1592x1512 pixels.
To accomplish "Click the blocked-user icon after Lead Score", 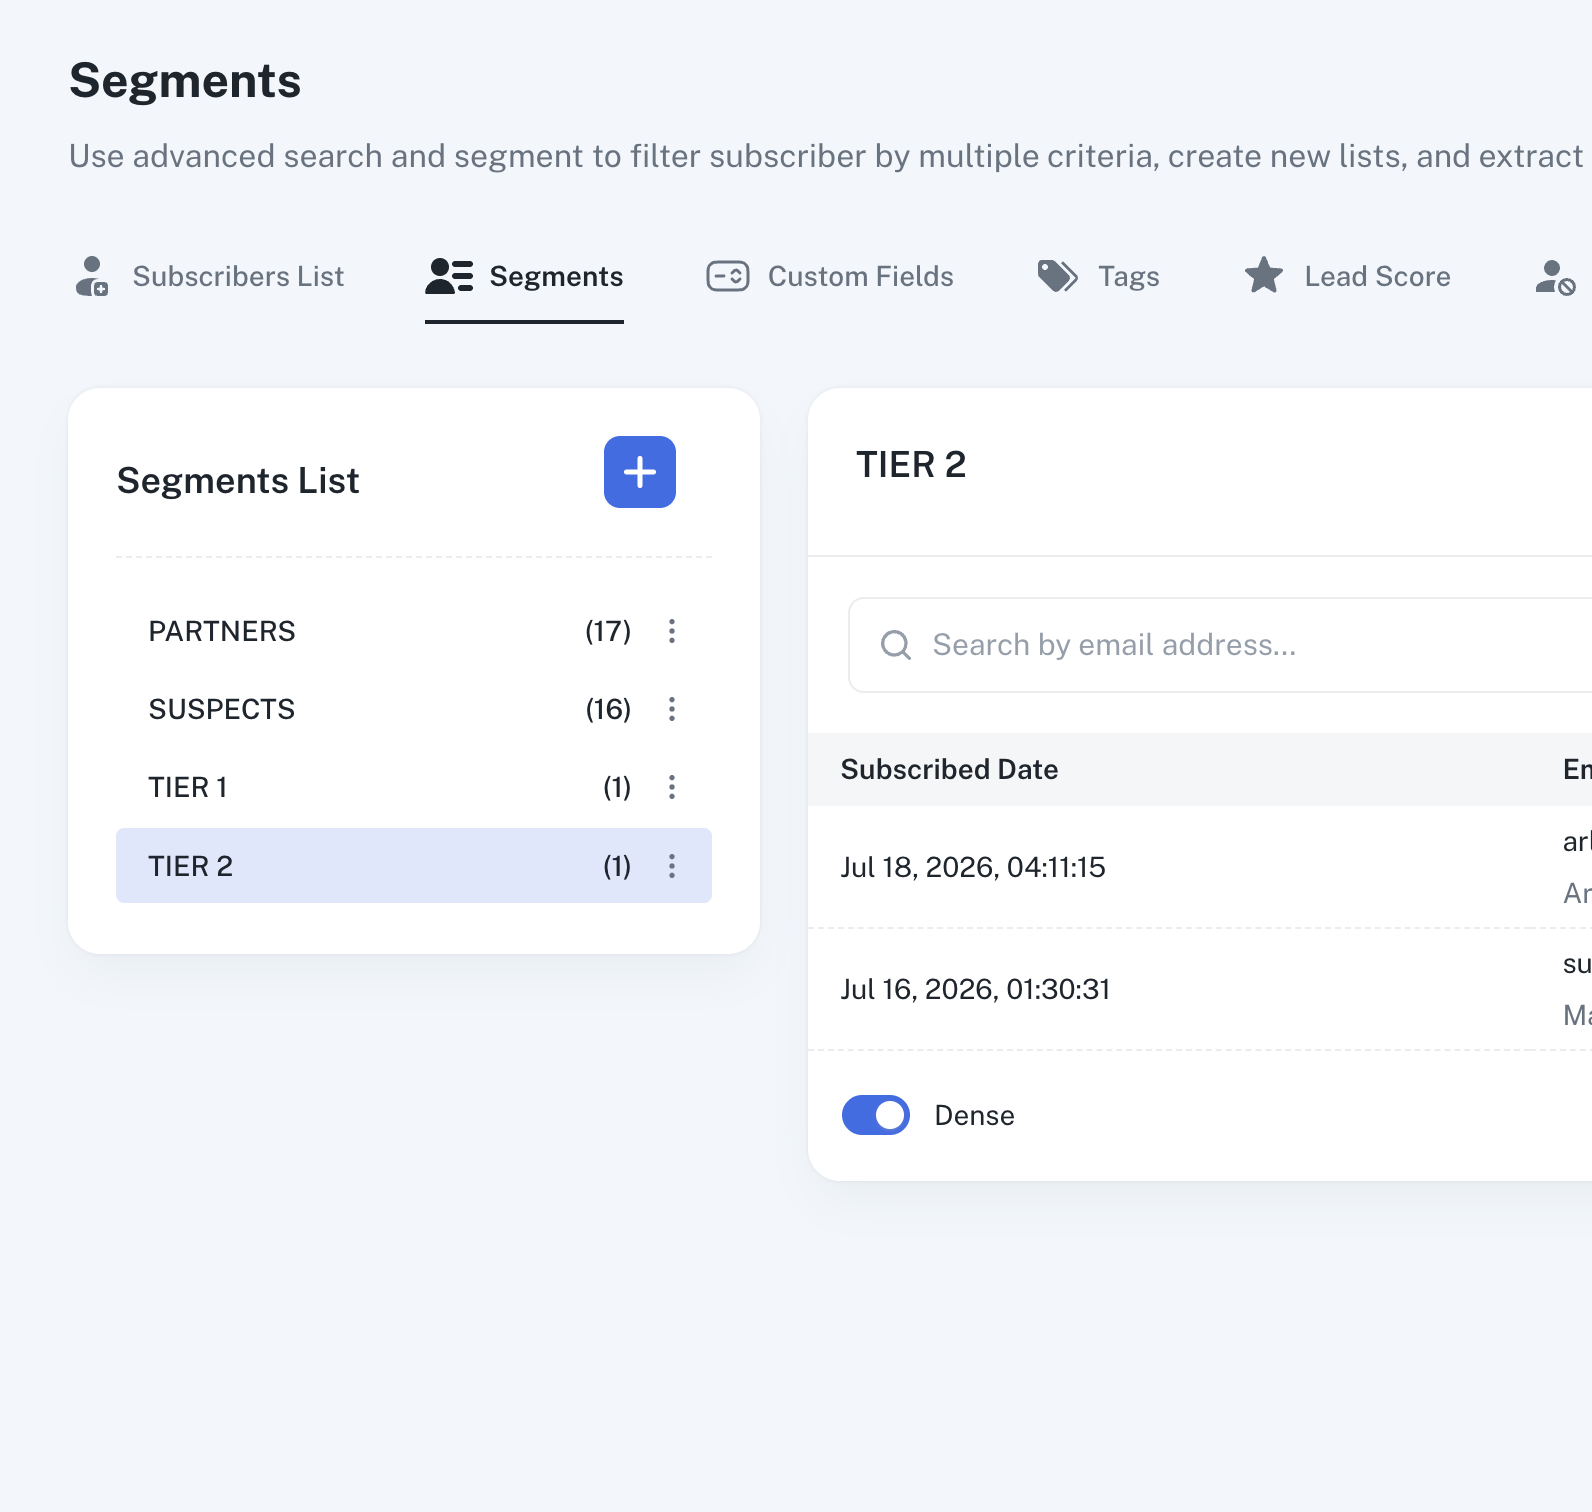I will pos(1556,277).
